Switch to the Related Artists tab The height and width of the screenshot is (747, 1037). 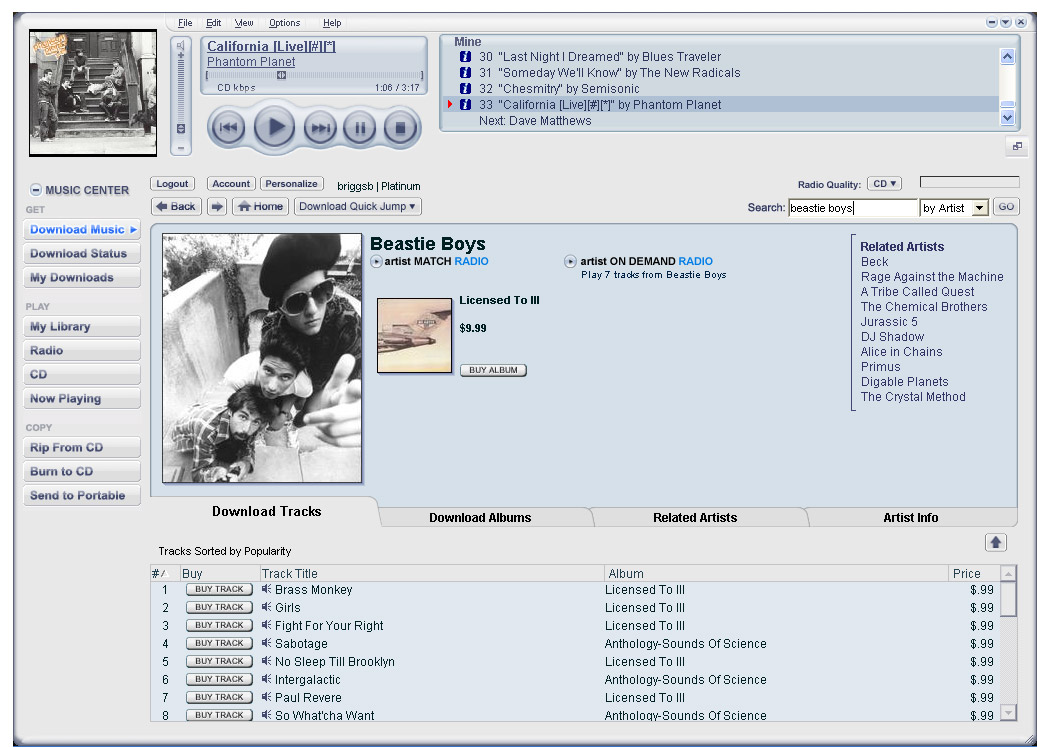[695, 518]
